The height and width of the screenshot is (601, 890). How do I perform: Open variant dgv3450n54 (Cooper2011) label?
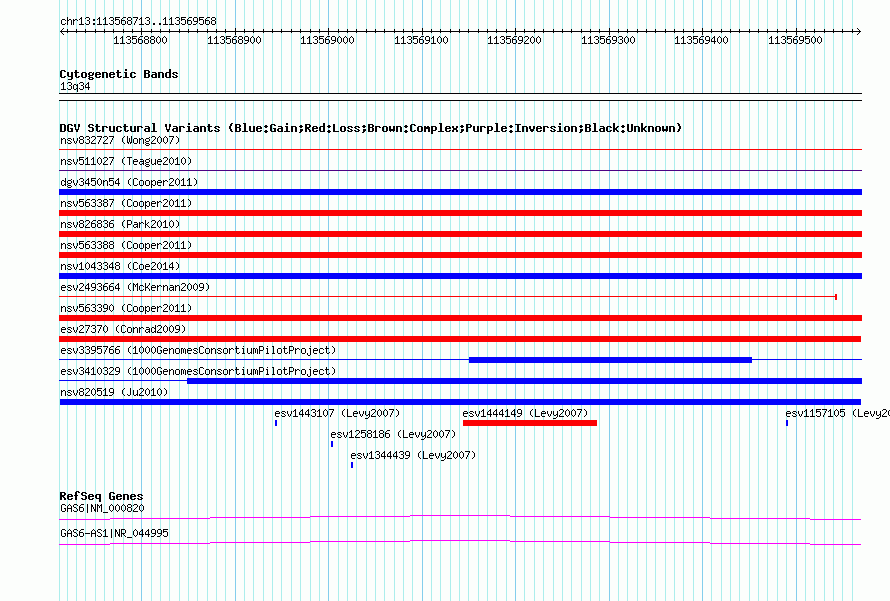[129, 182]
